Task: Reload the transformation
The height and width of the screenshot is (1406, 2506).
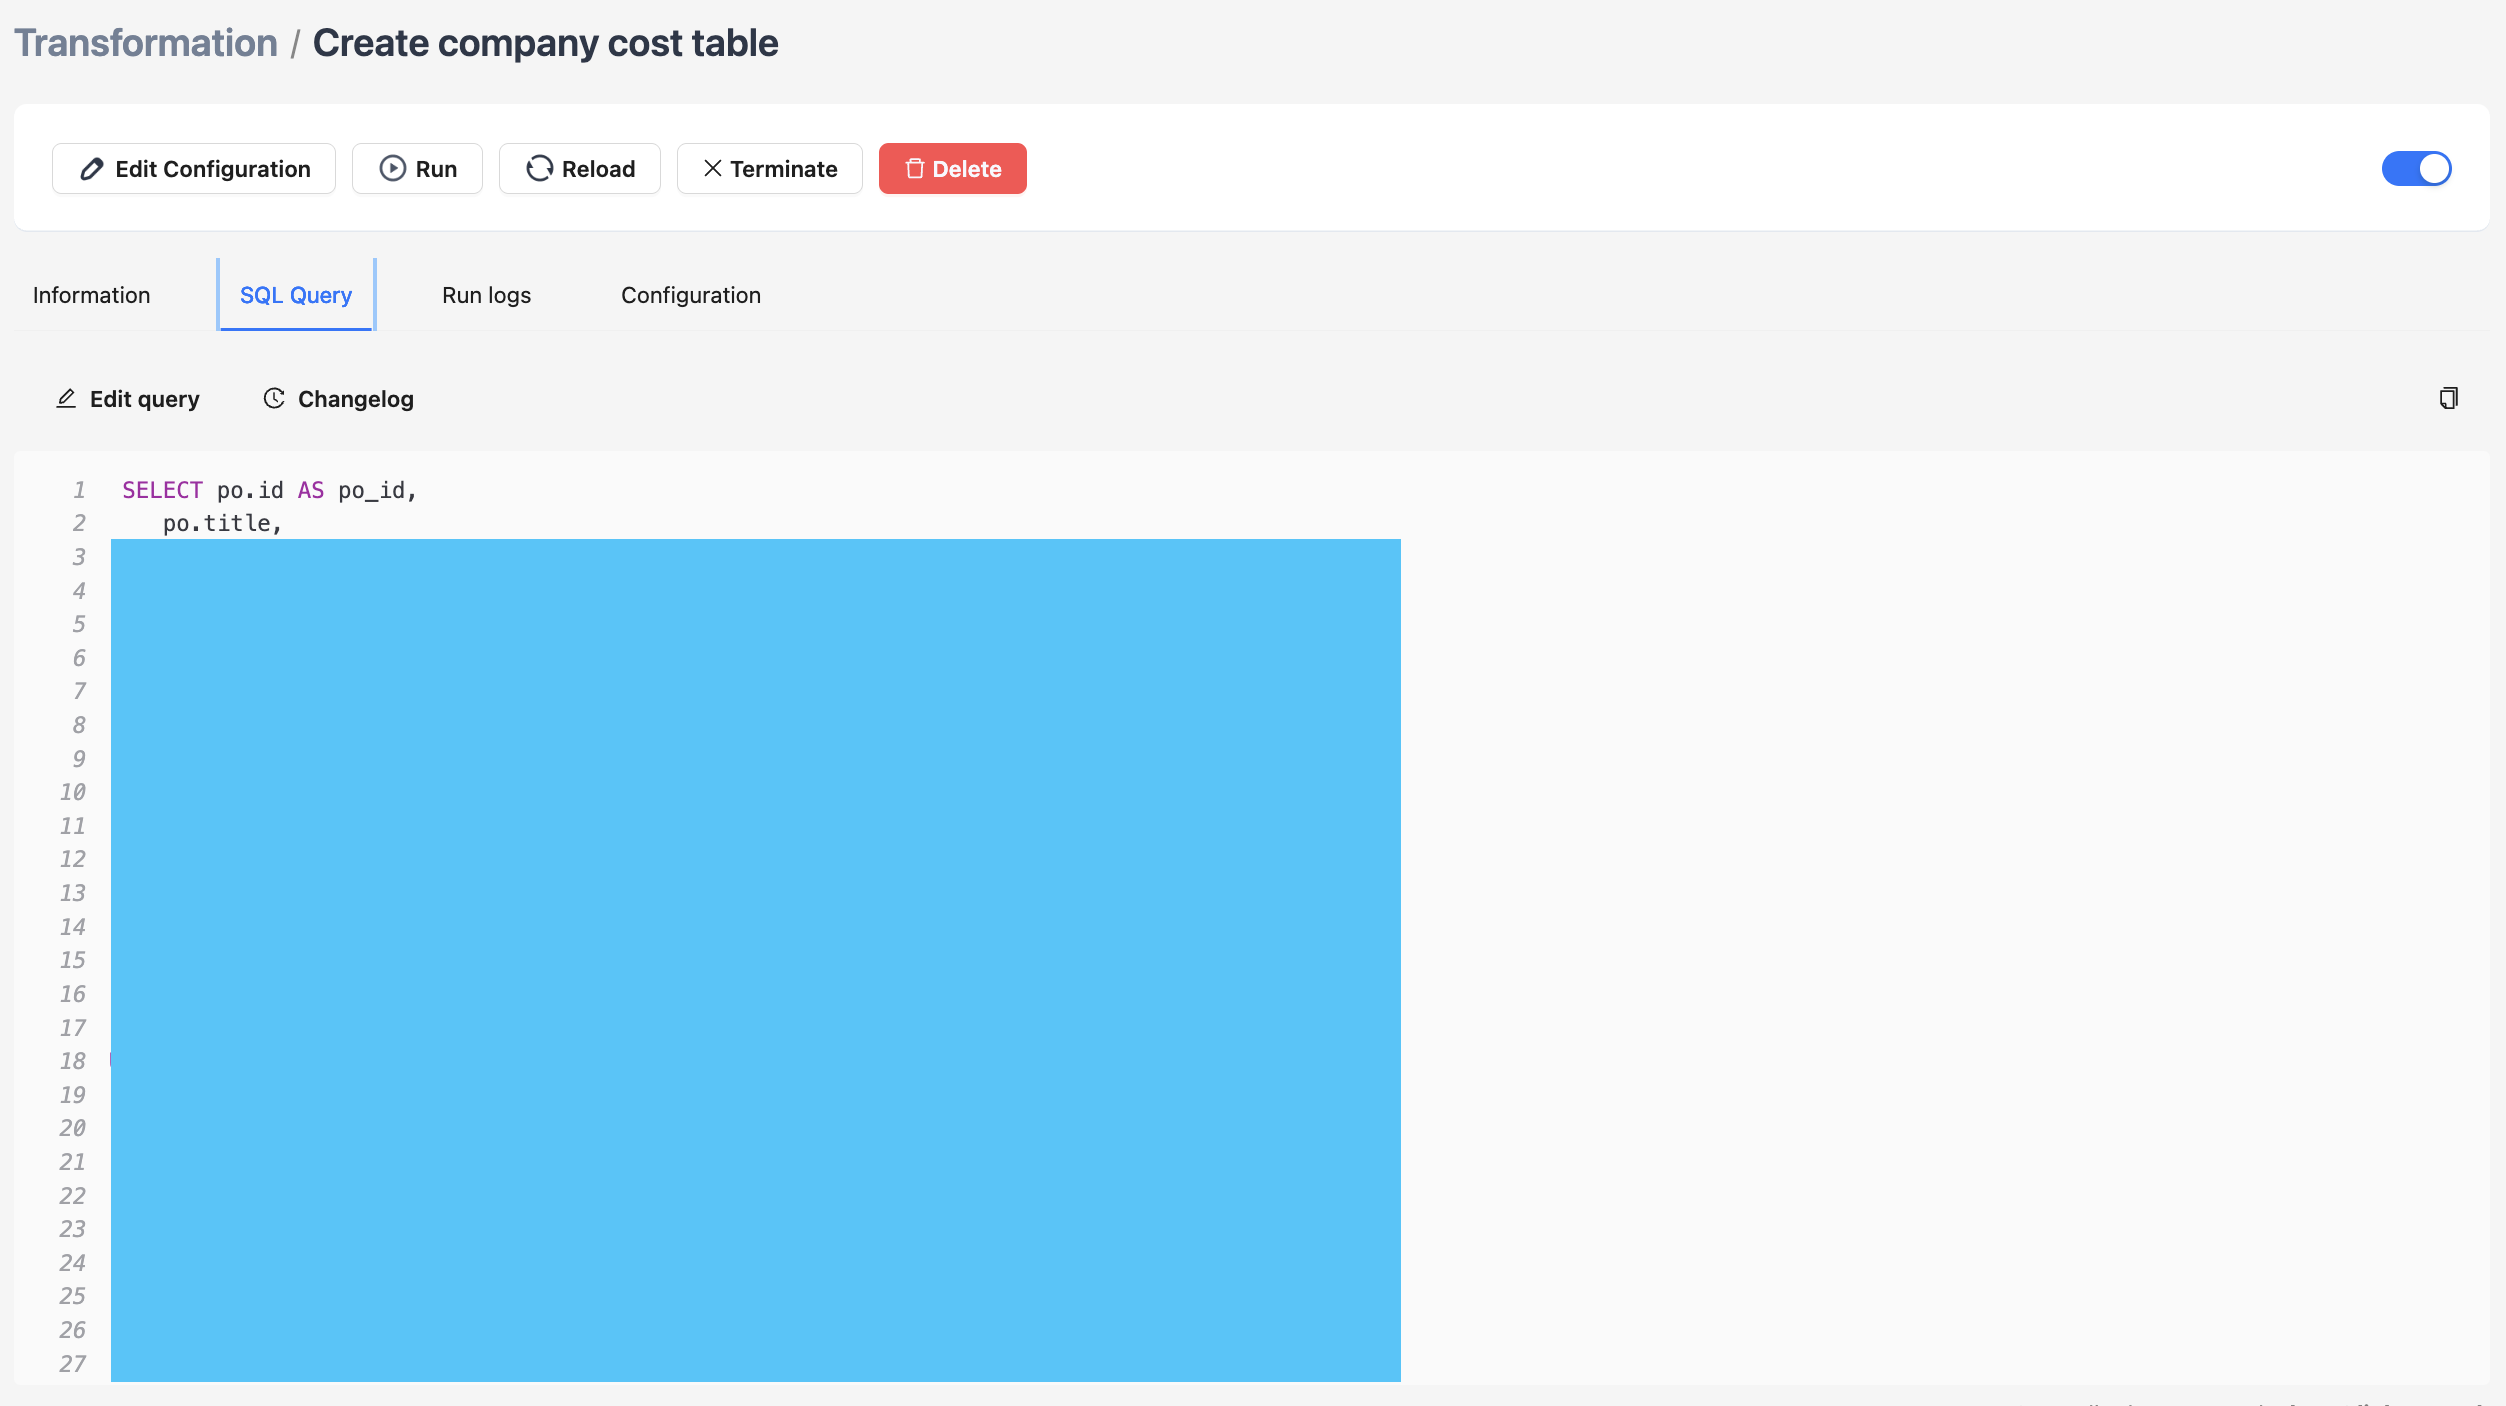Action: [x=580, y=169]
